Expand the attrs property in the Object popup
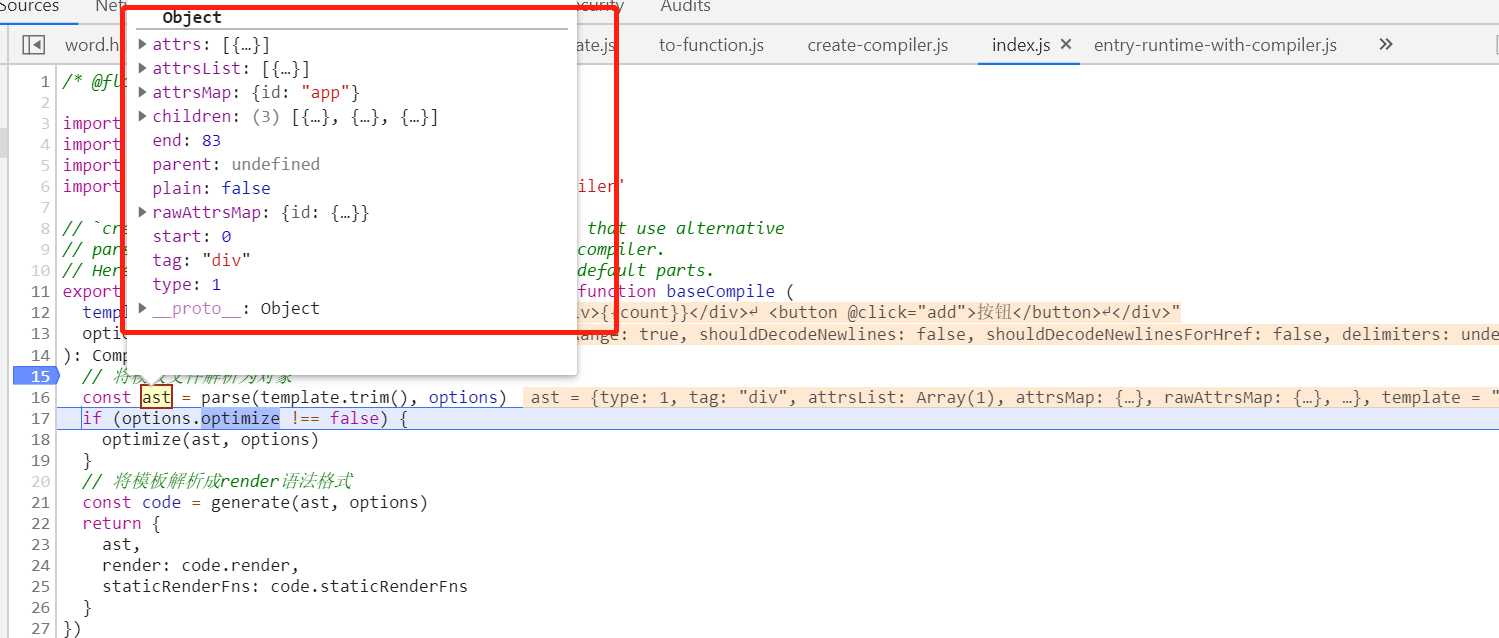This screenshot has width=1499, height=638. (x=143, y=44)
